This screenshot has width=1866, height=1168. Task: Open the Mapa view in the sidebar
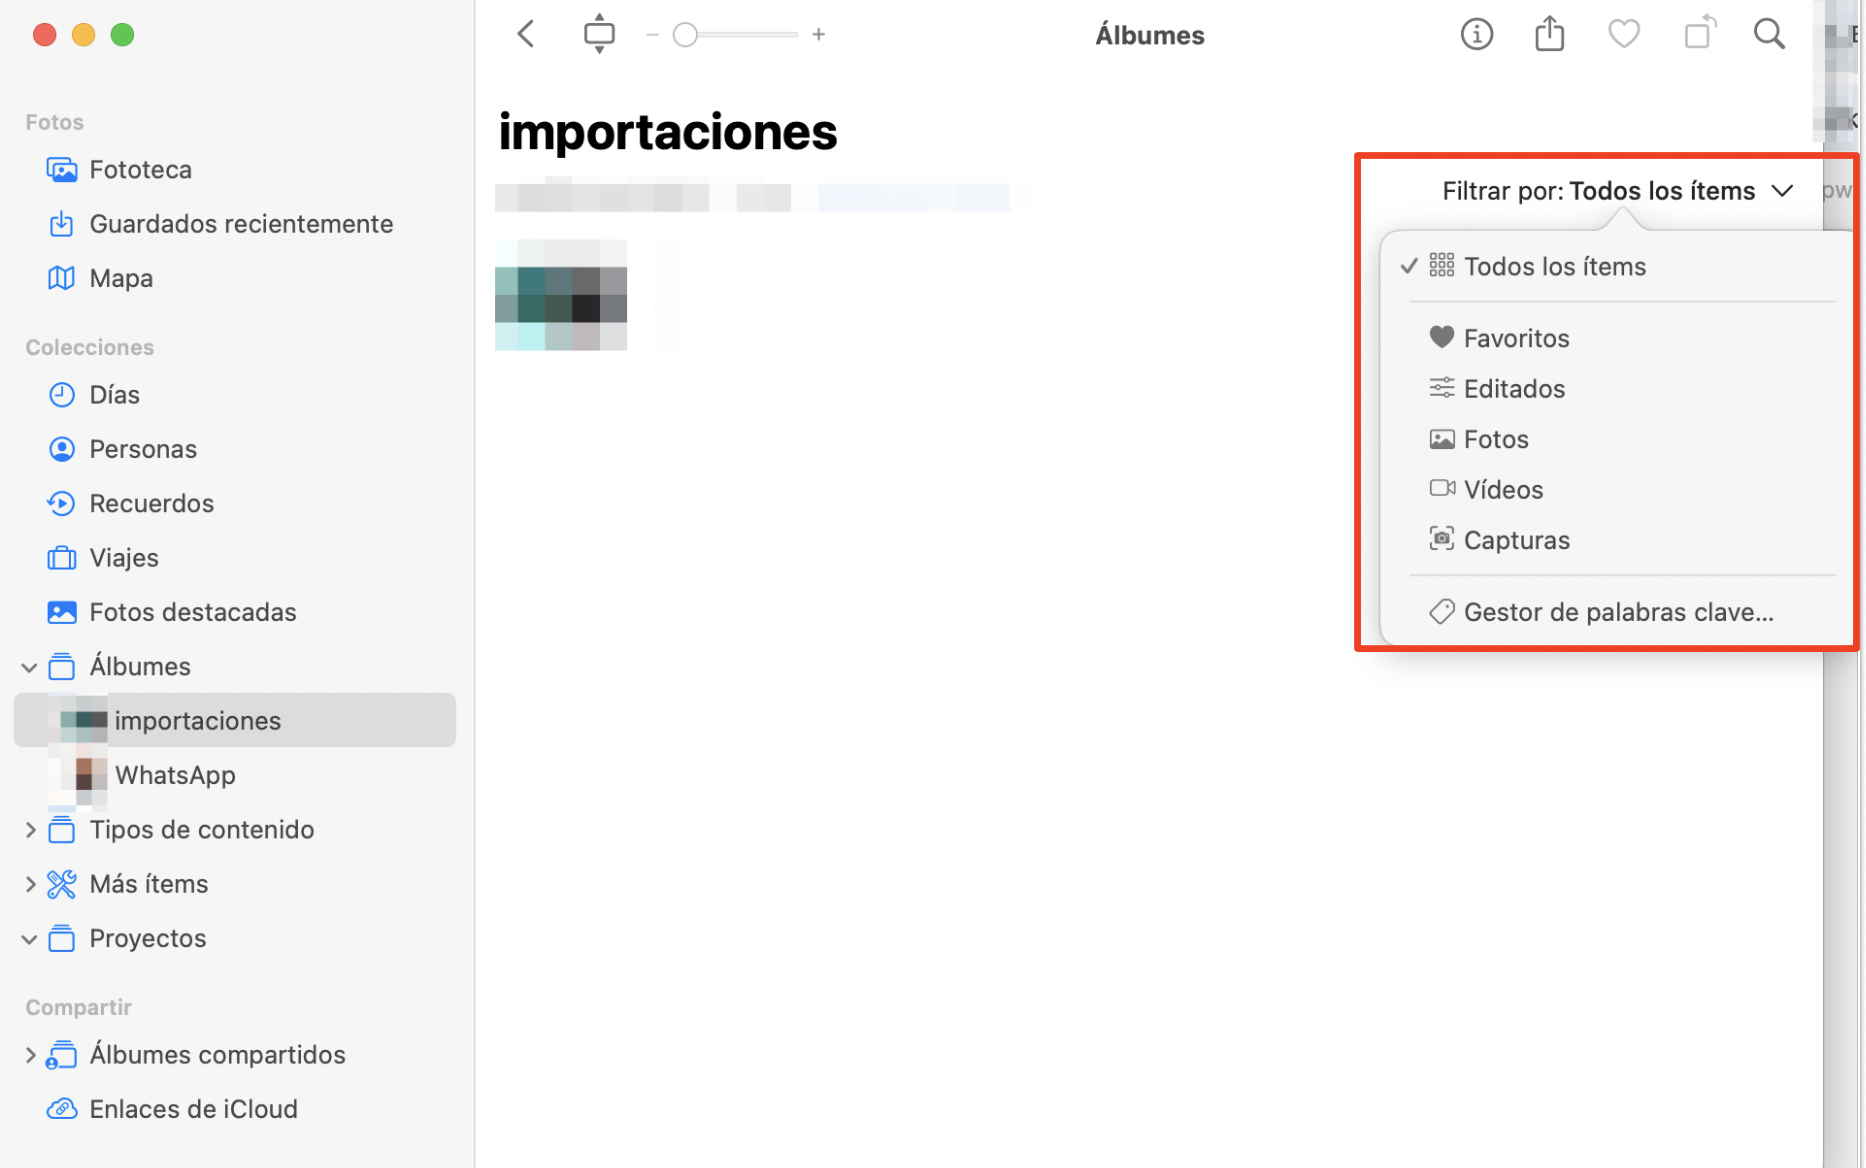120,277
